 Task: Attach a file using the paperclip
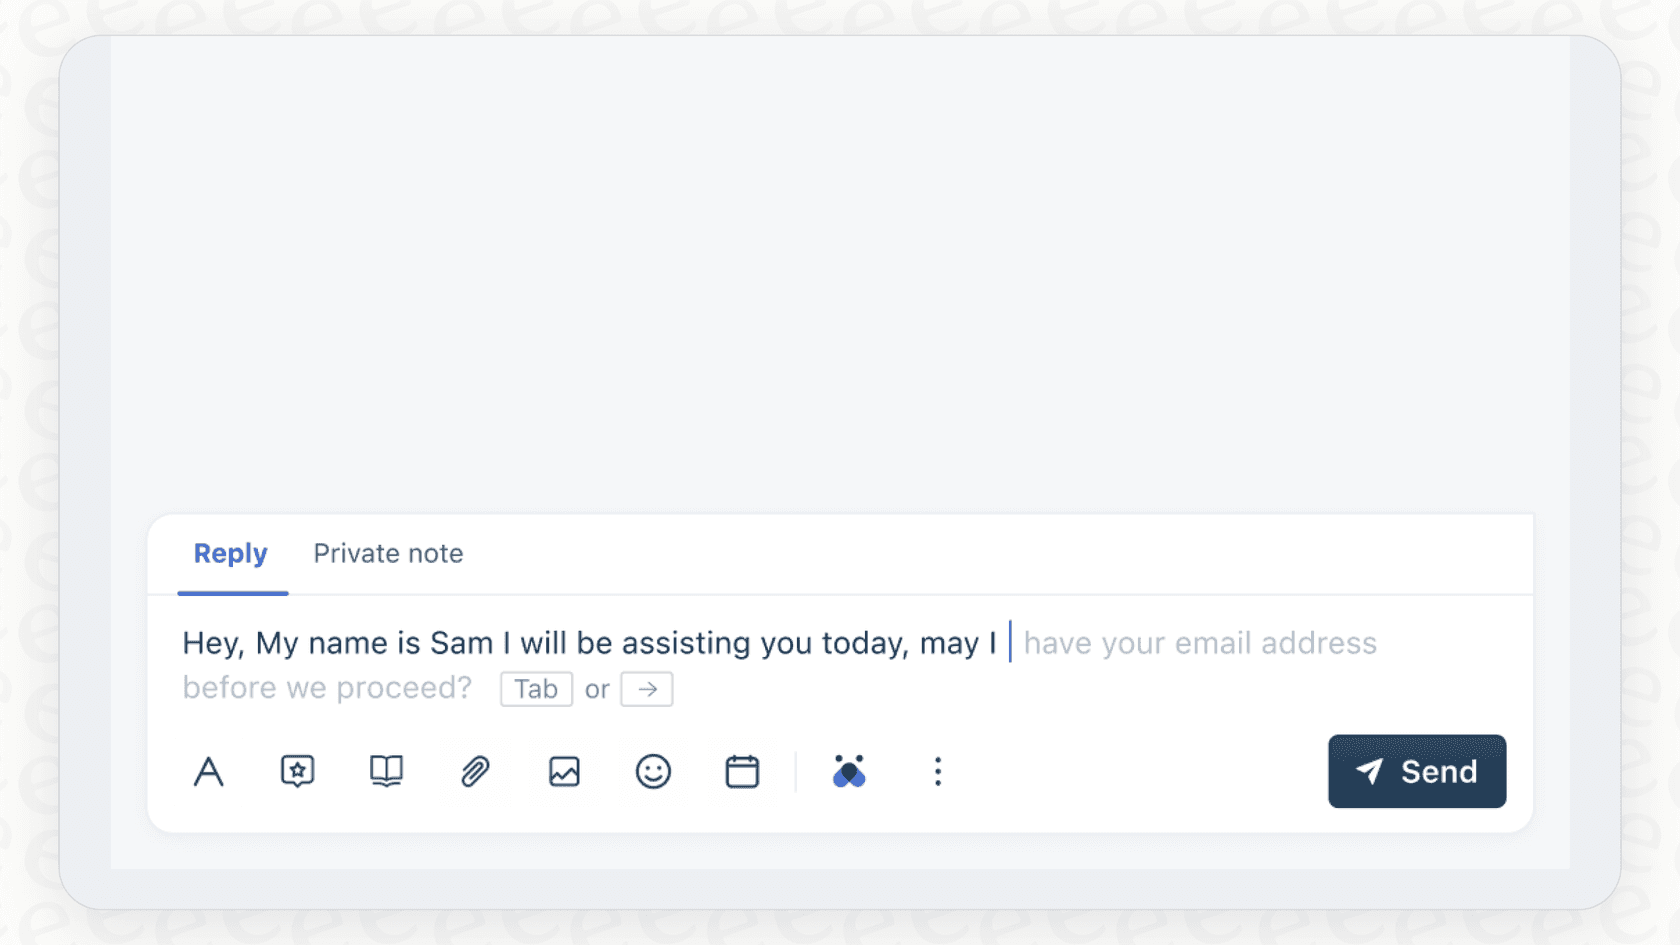[474, 771]
